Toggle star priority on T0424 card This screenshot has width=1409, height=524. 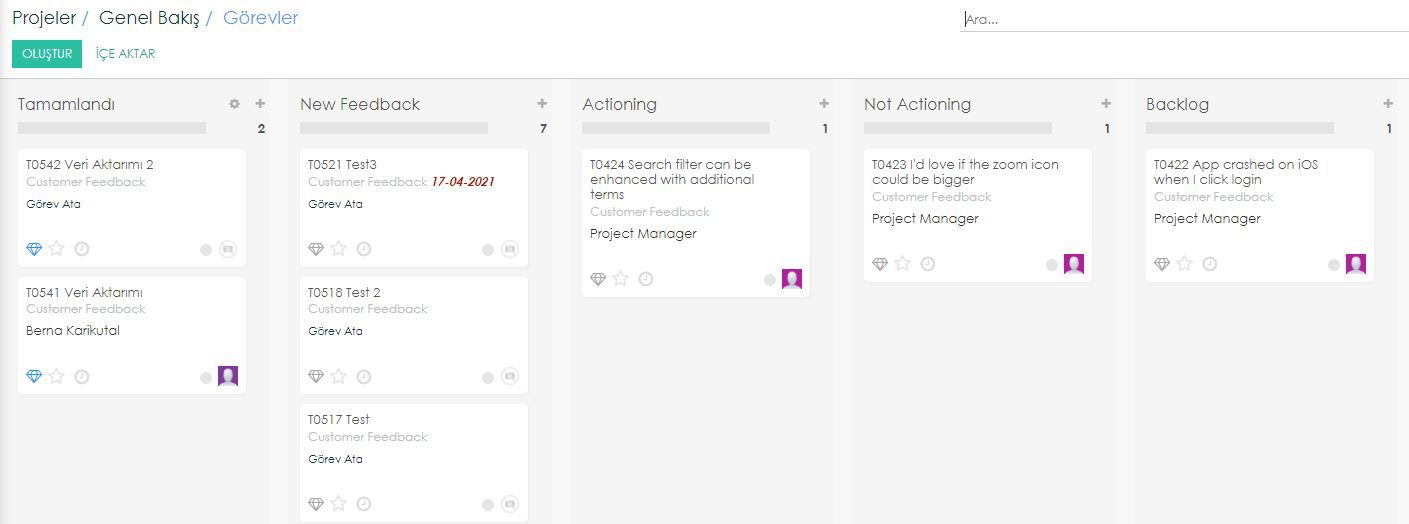click(621, 279)
